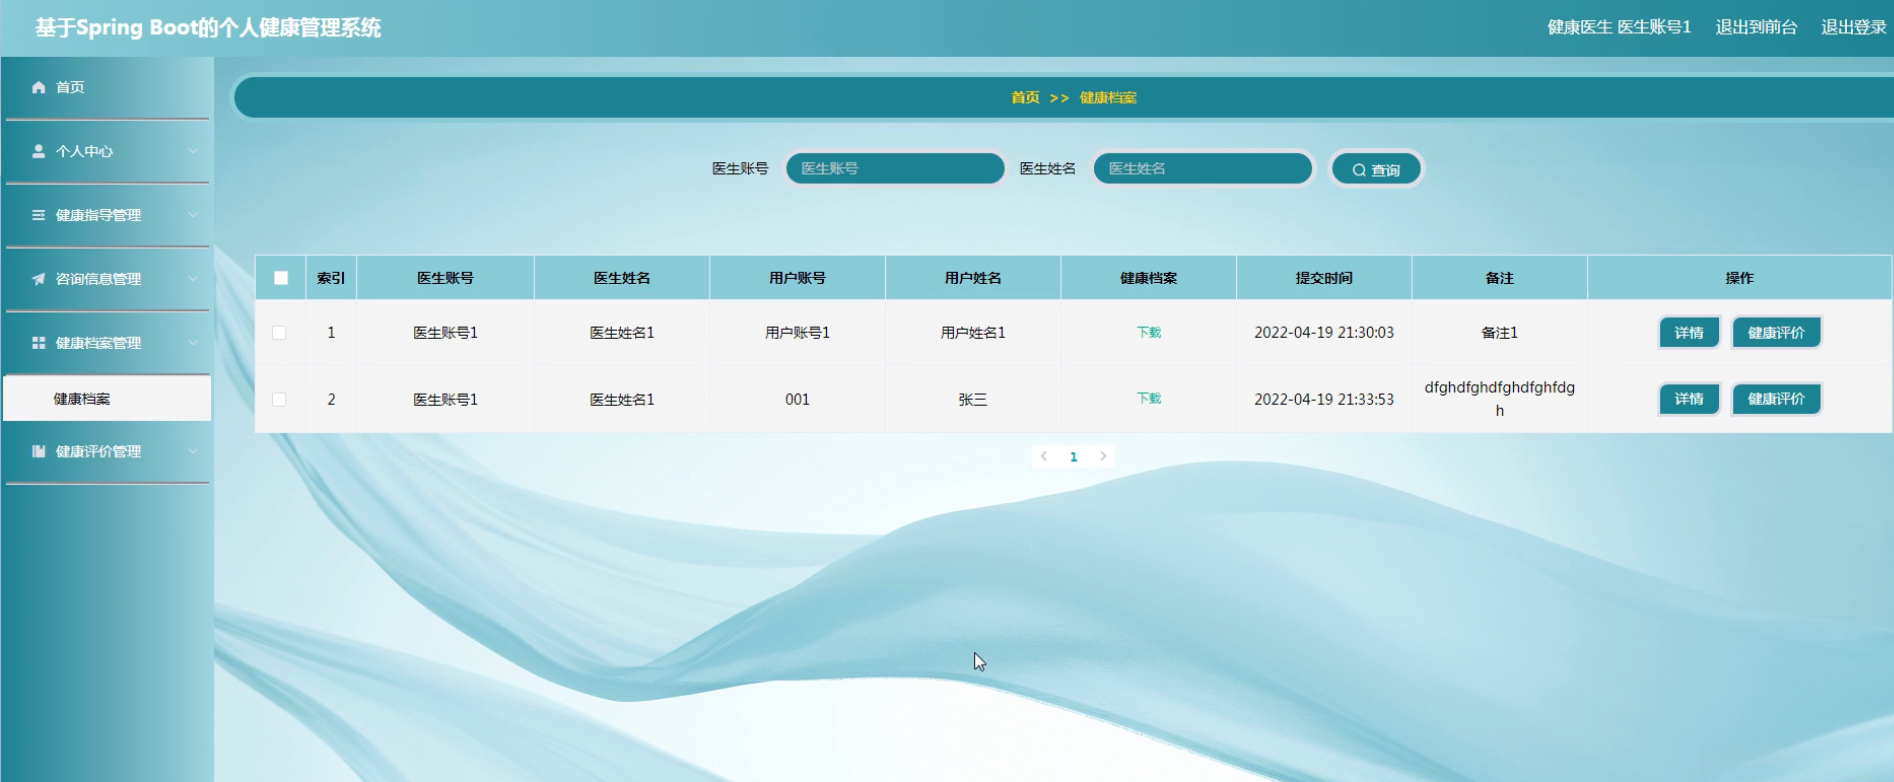Click the 001 user account cell

pos(797,399)
